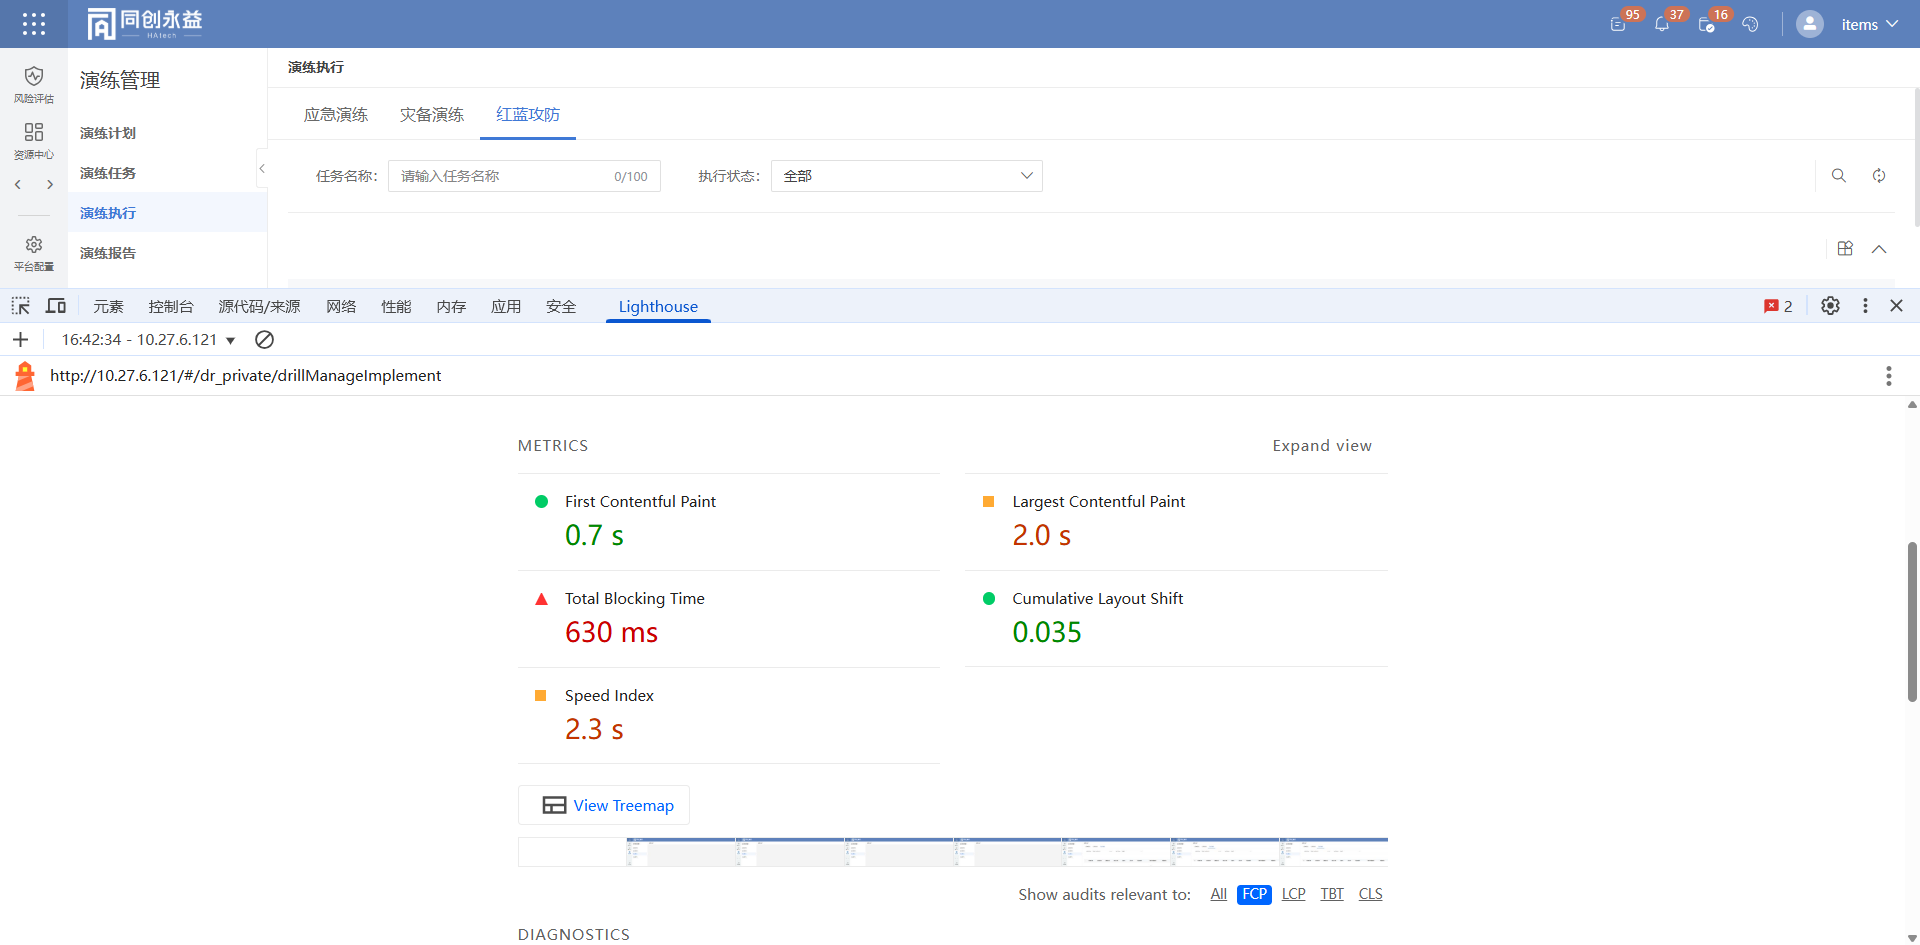
Task: Go to next sidebar page arrow
Action: (50, 185)
